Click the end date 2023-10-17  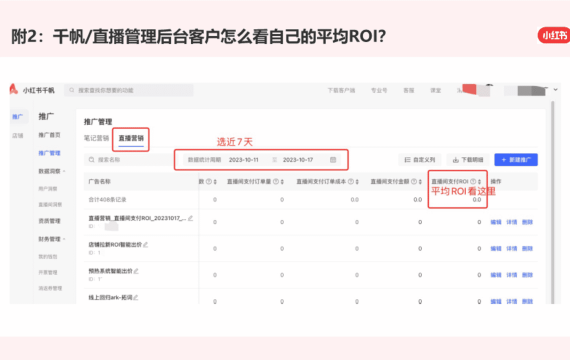(298, 160)
